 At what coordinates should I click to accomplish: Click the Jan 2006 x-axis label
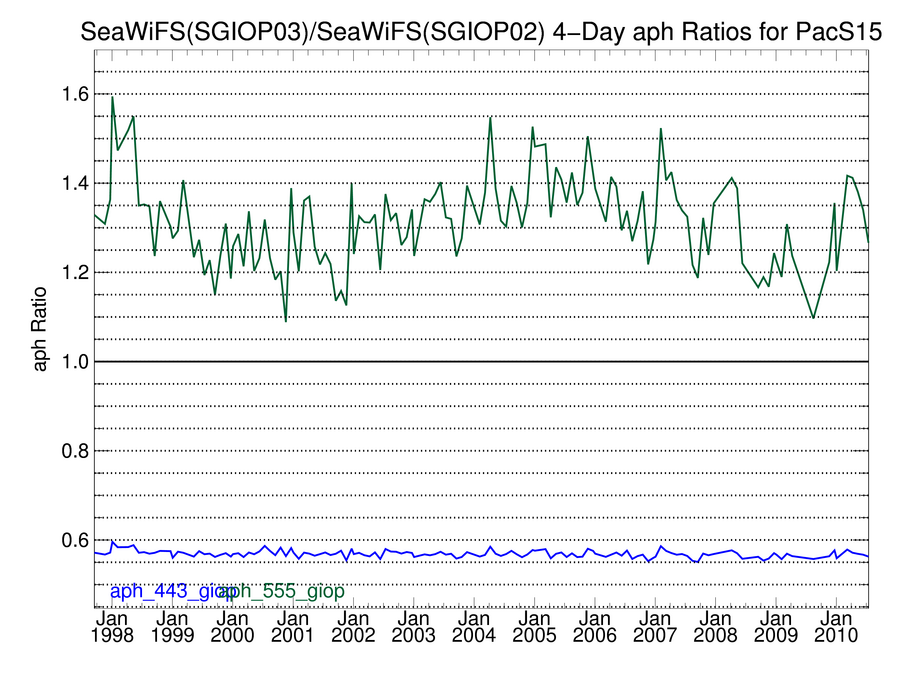(595, 627)
